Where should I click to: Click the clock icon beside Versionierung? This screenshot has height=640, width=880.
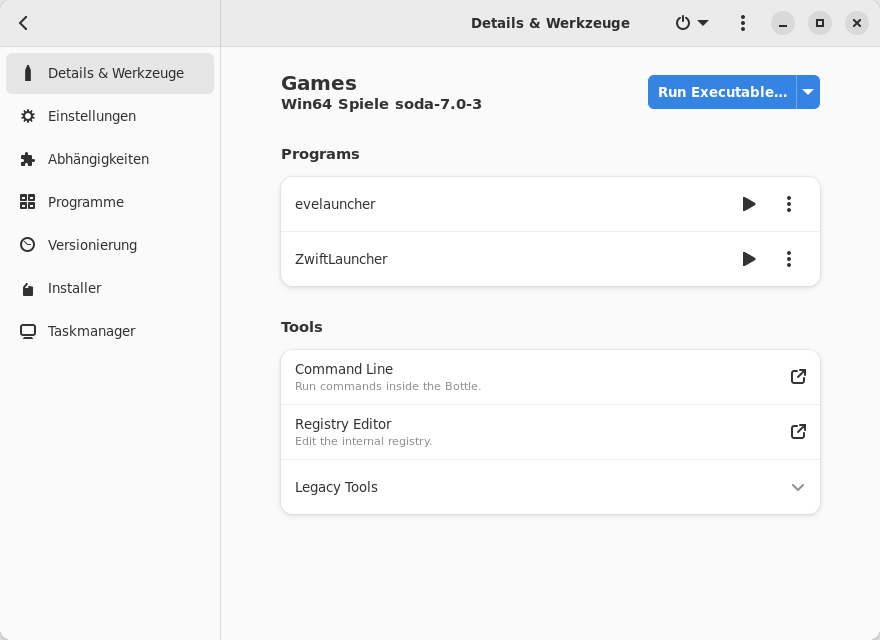click(x=28, y=245)
